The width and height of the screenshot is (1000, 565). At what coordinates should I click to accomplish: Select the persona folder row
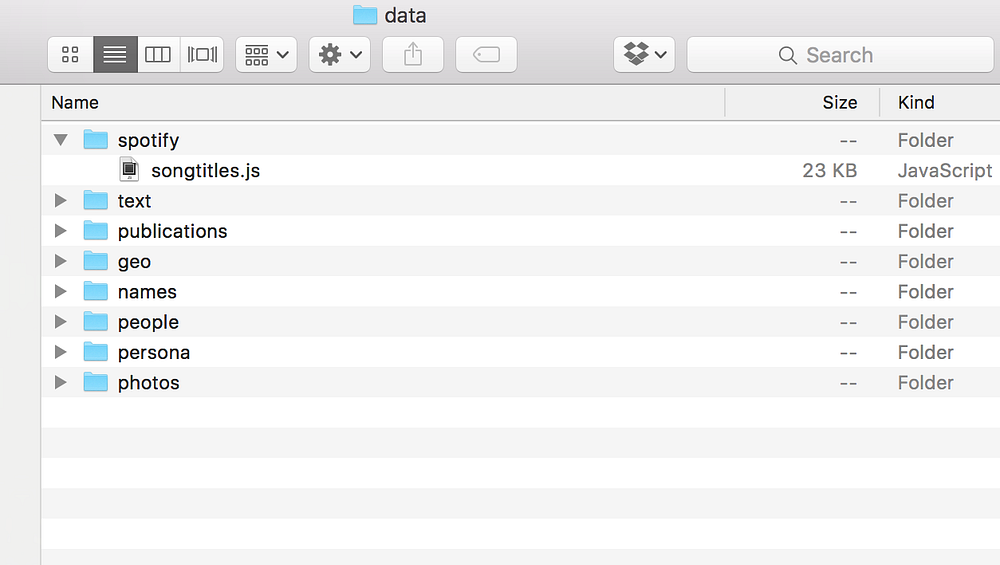pos(520,352)
